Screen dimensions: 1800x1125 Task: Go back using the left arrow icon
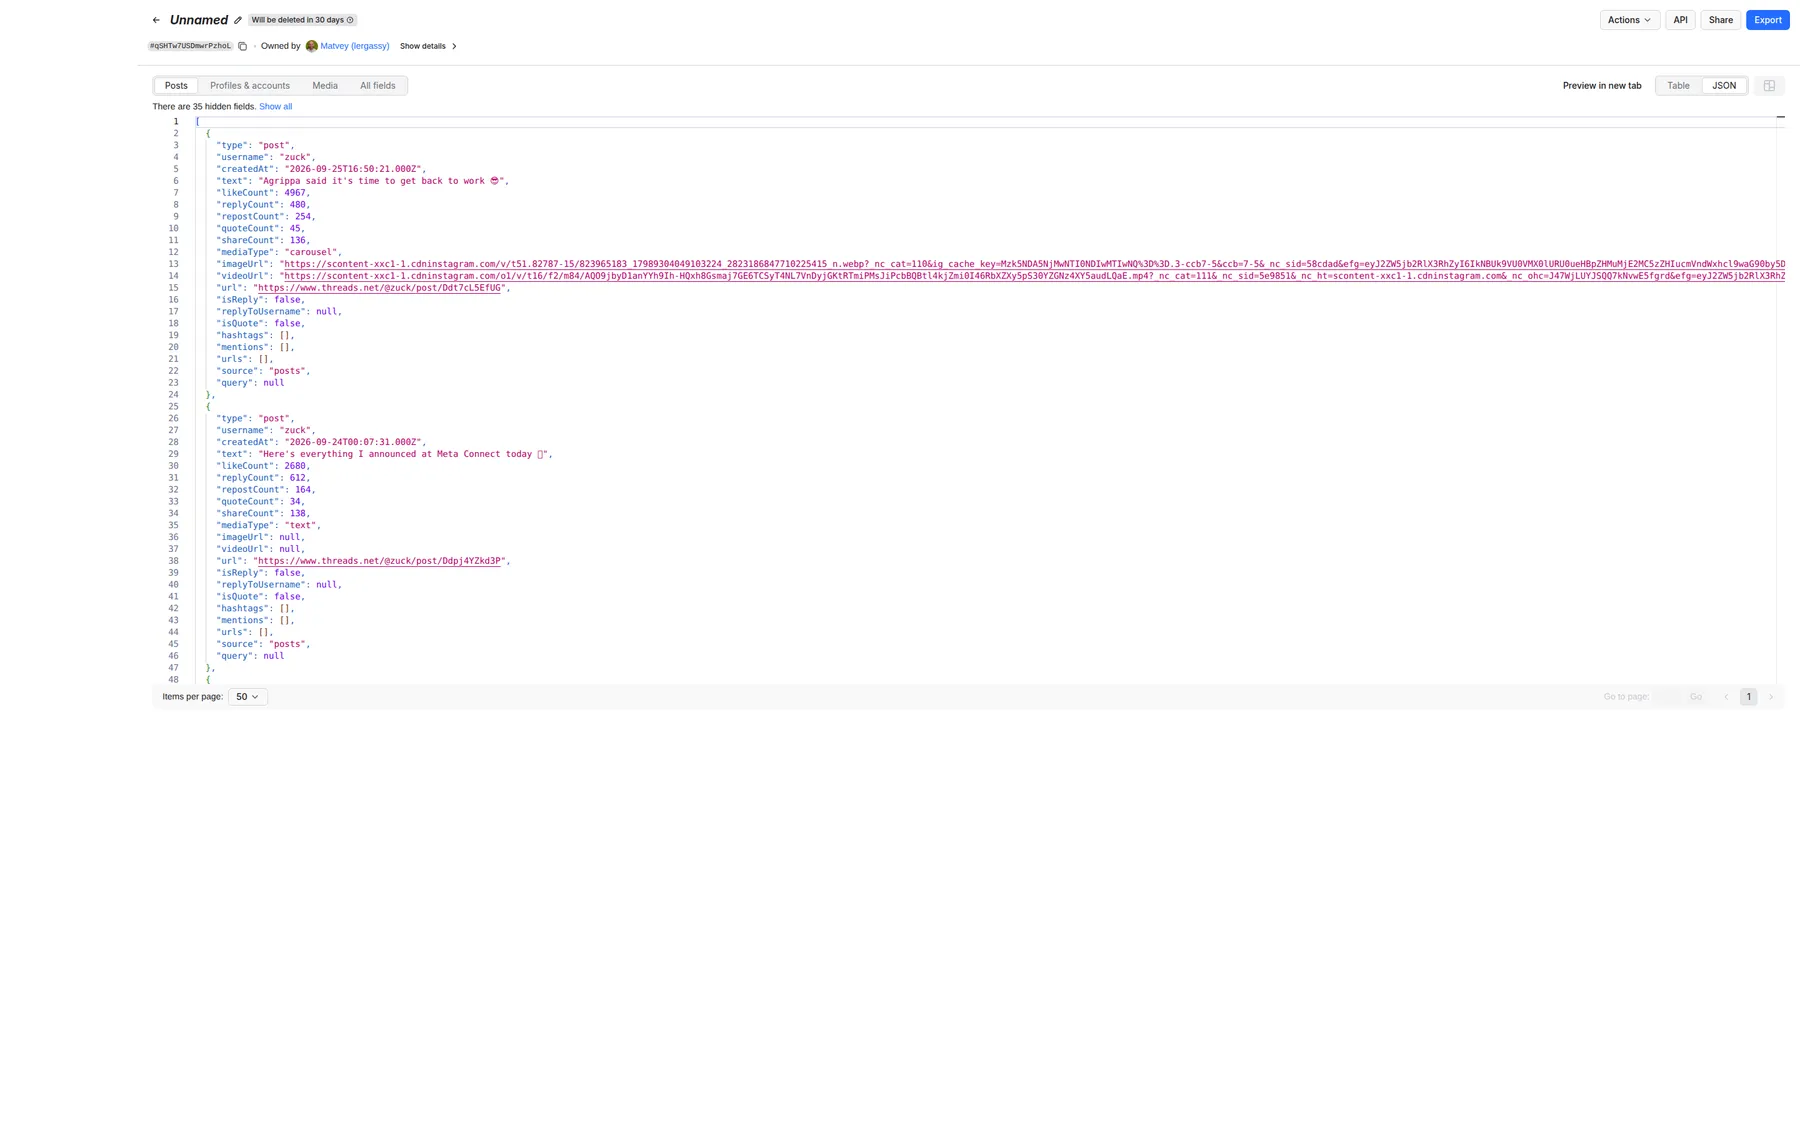(156, 20)
